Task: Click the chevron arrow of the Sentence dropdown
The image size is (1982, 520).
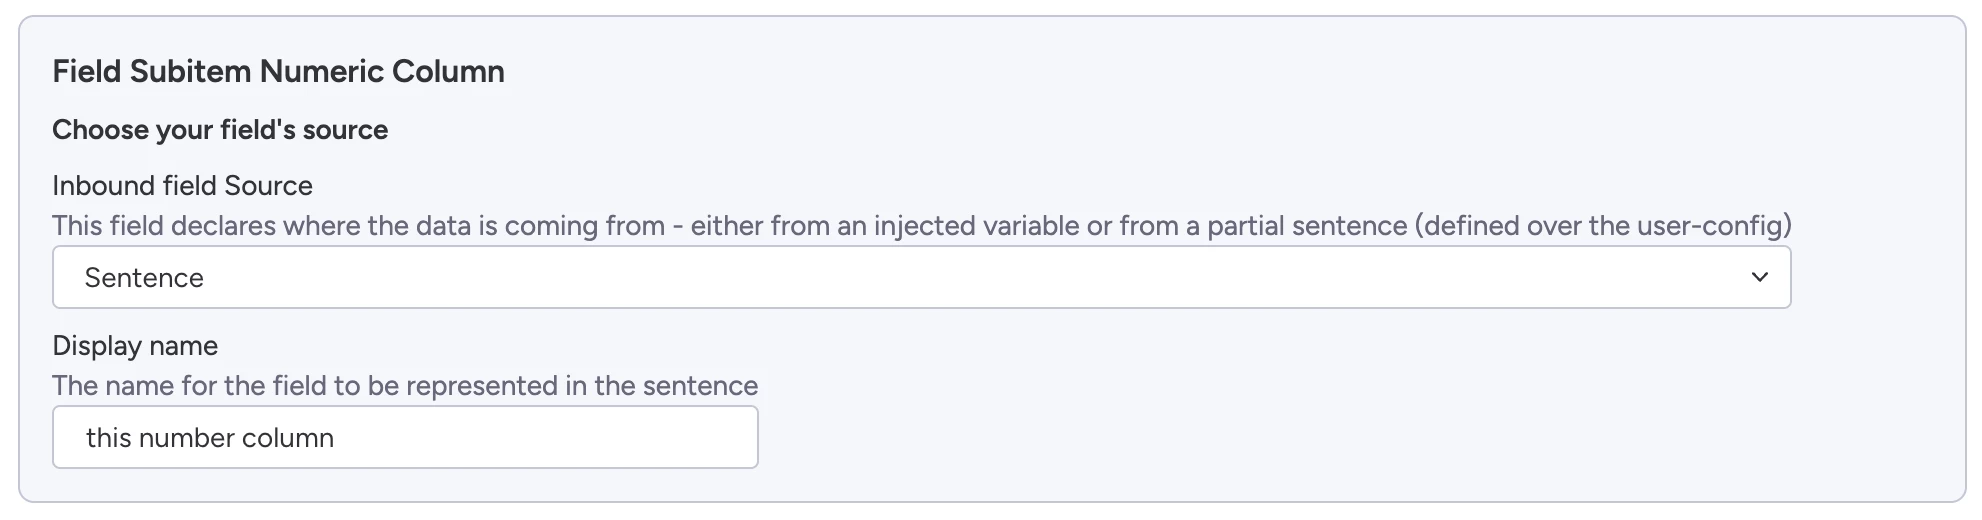Action: [x=1760, y=277]
